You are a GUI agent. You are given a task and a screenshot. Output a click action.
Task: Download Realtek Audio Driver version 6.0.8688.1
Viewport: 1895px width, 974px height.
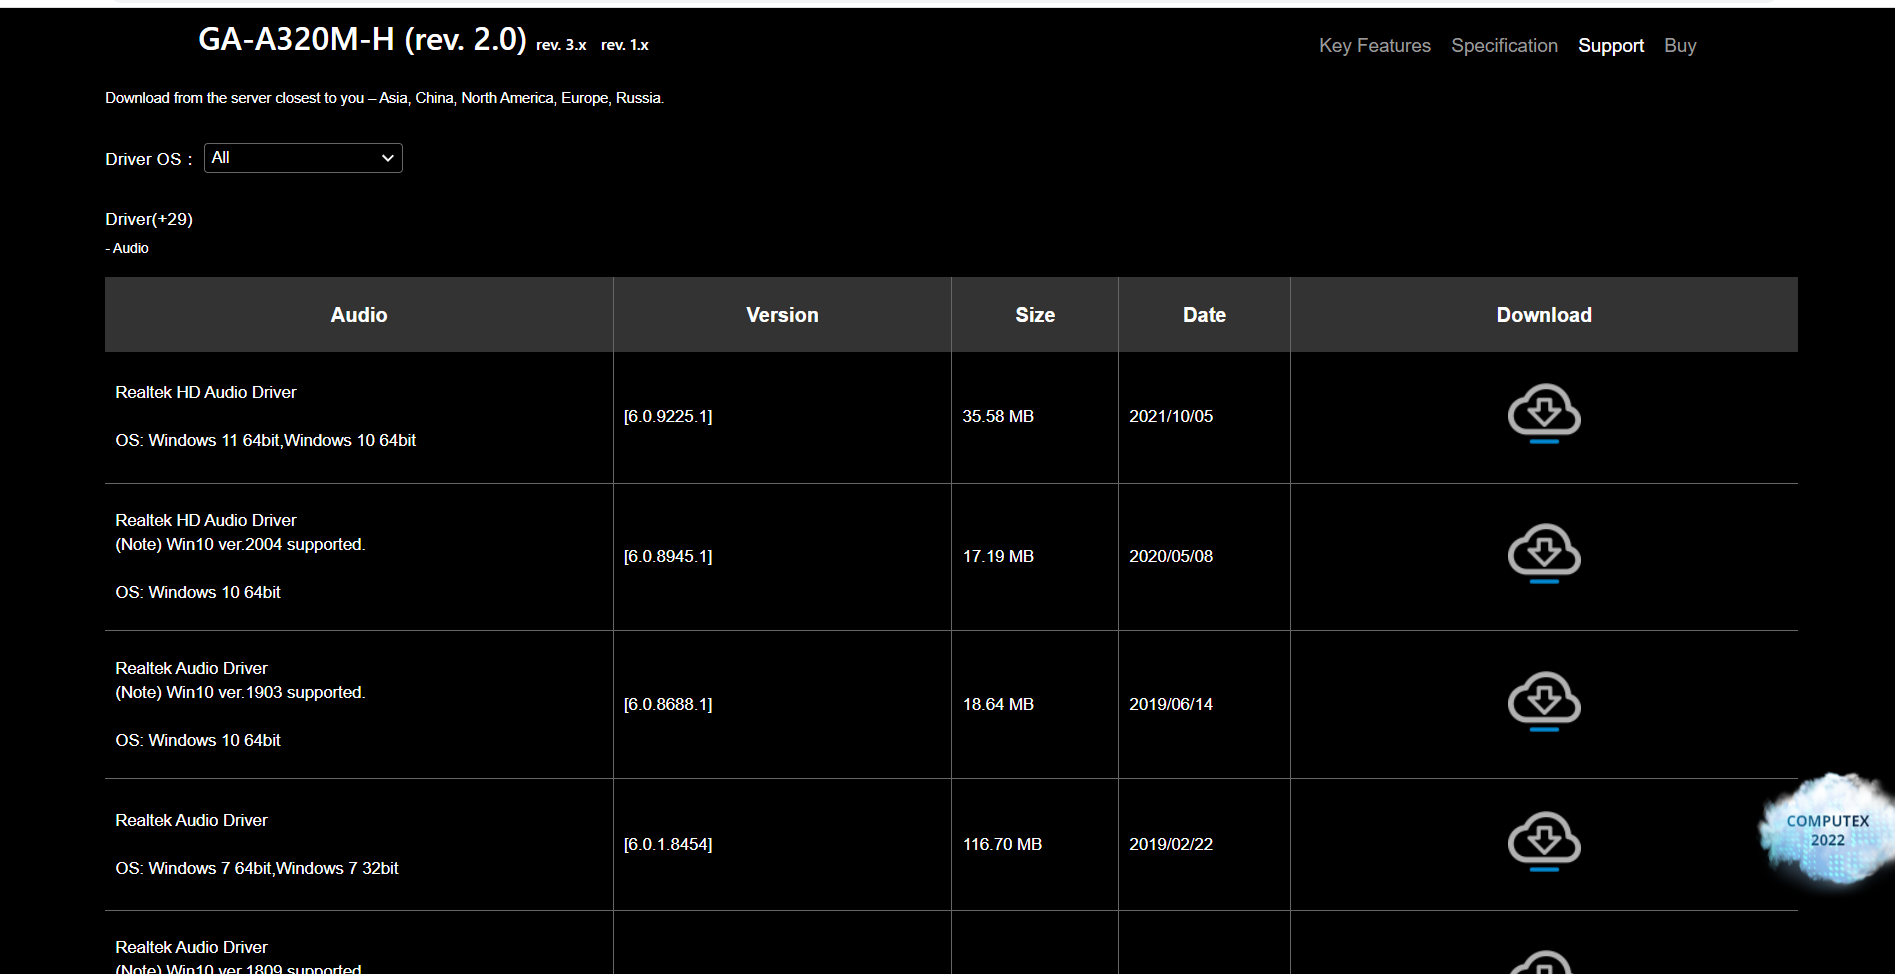click(x=1544, y=701)
